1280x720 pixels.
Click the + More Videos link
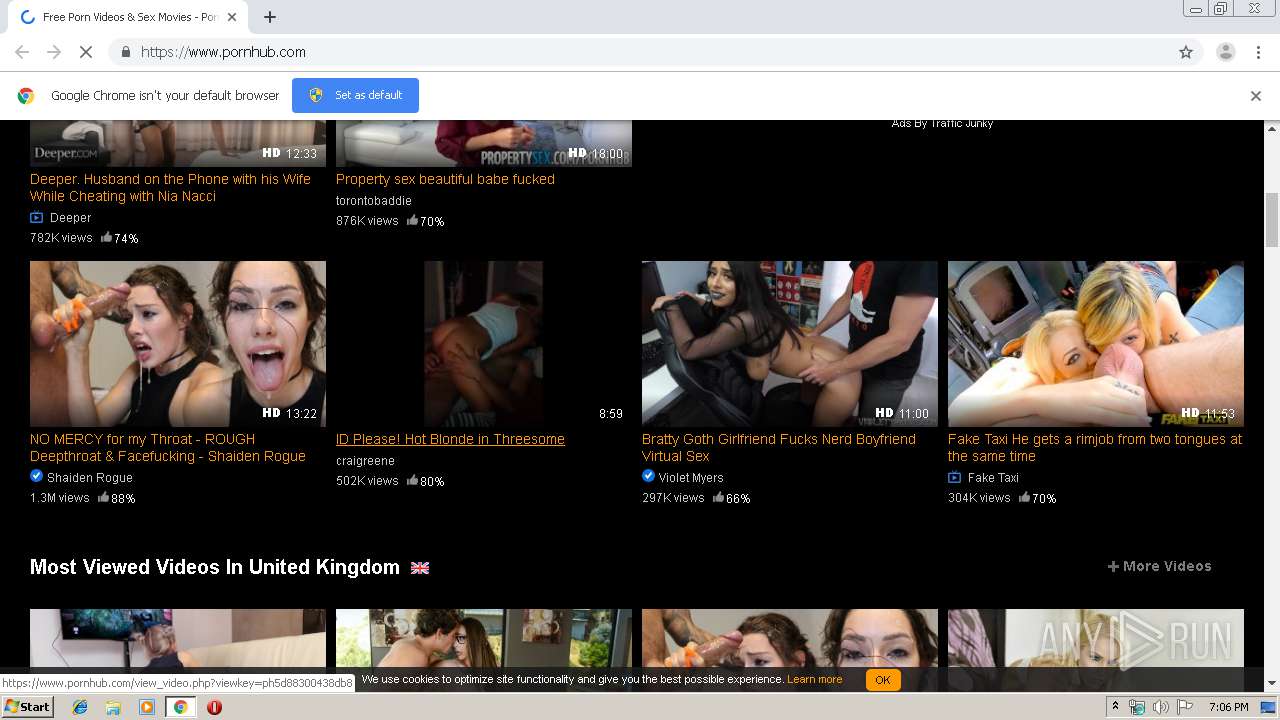tap(1159, 566)
